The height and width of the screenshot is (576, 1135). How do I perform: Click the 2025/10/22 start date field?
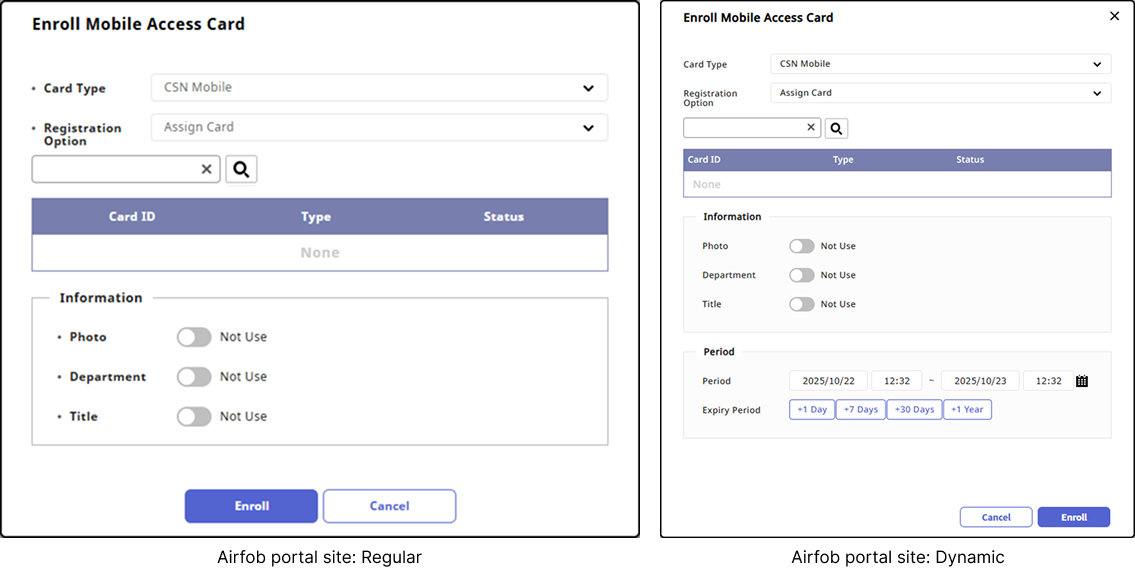pyautogui.click(x=828, y=381)
